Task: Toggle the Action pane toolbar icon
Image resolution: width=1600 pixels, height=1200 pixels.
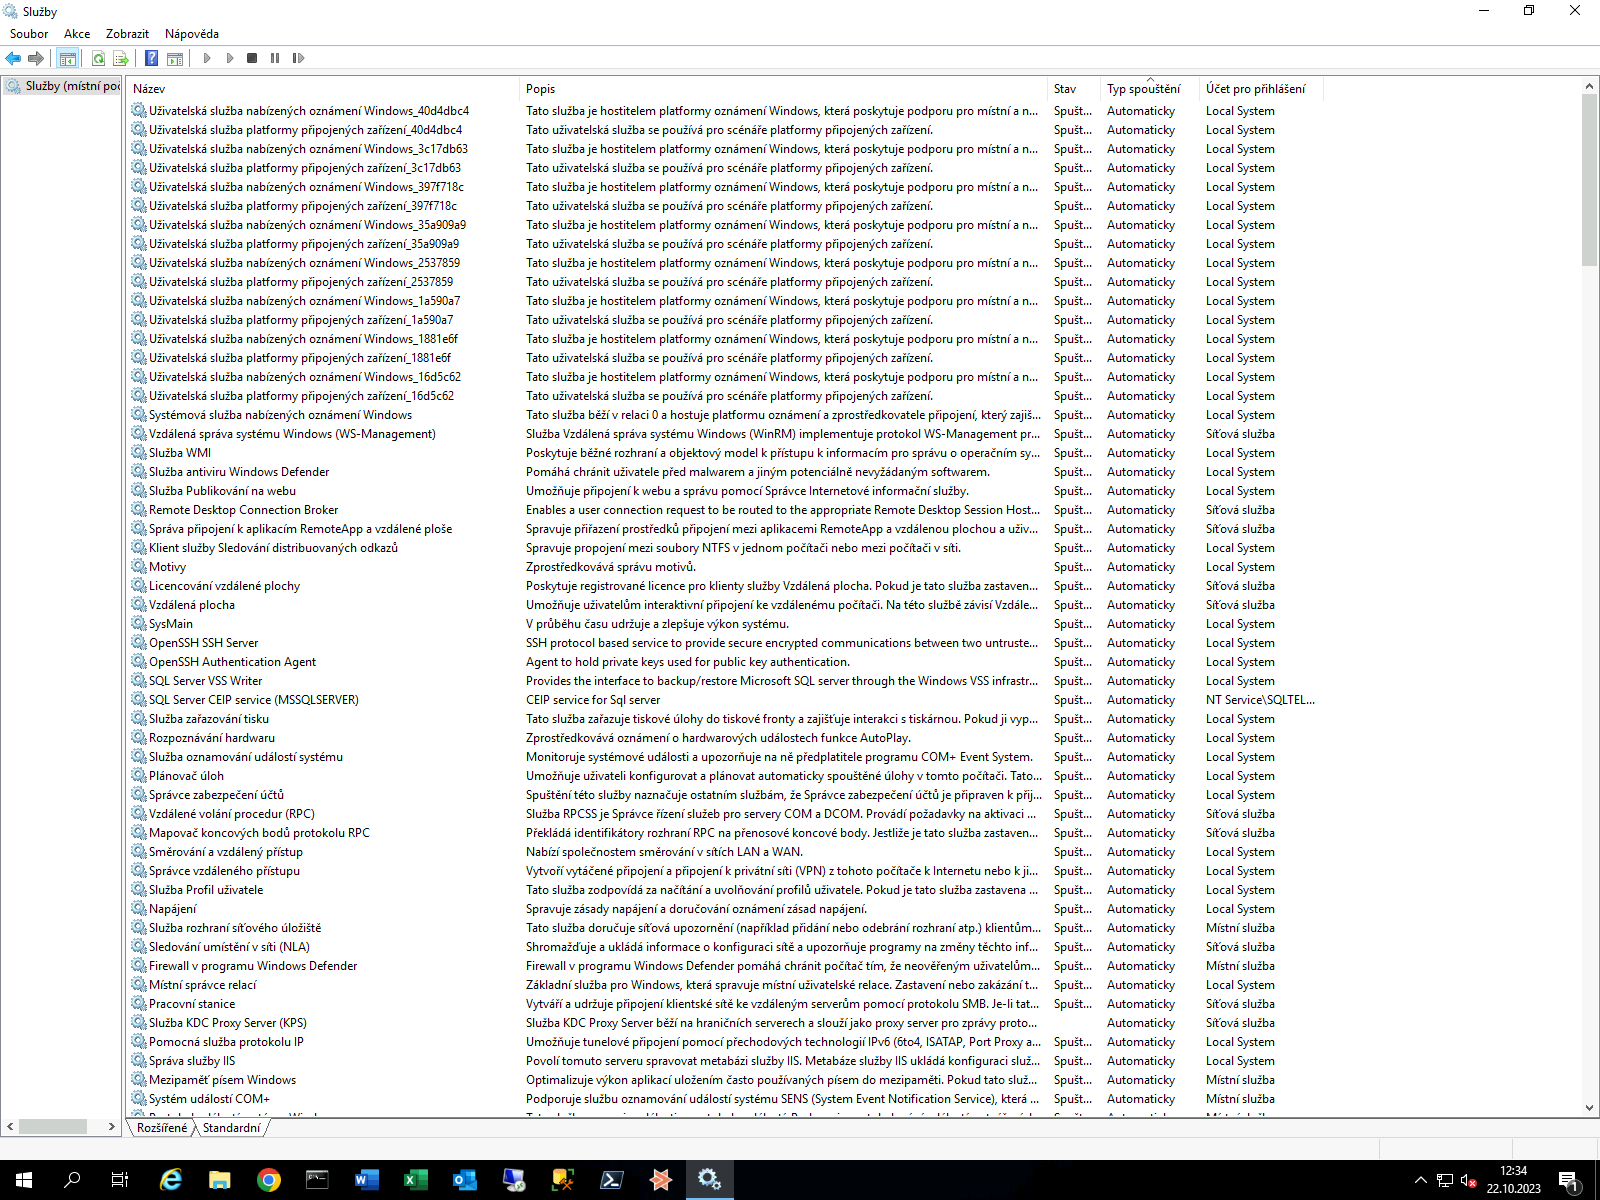Action: click(x=175, y=58)
